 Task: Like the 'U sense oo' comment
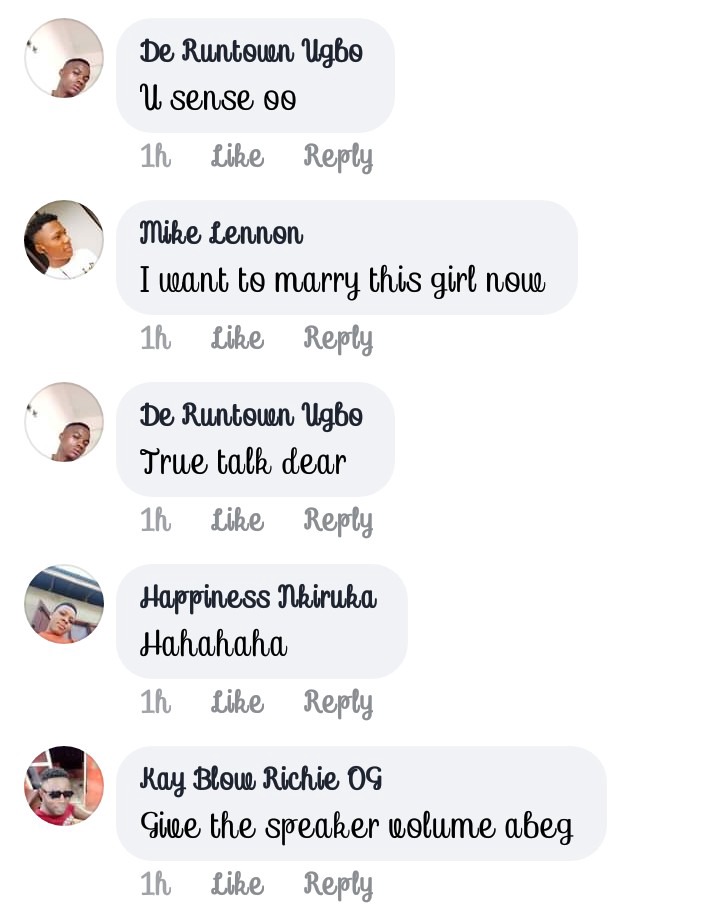237,156
